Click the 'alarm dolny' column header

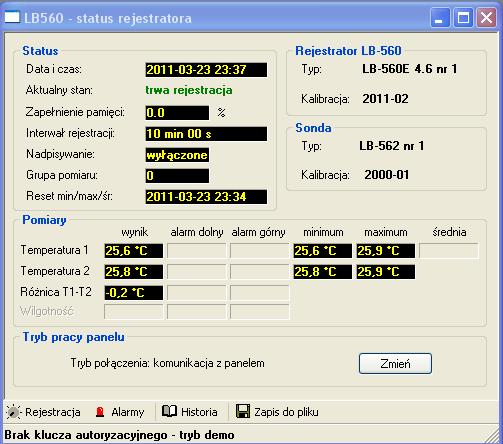pyautogui.click(x=197, y=232)
